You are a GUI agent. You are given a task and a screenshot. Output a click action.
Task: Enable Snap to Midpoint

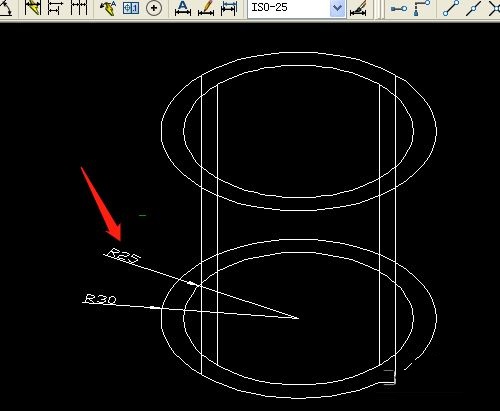[473, 8]
